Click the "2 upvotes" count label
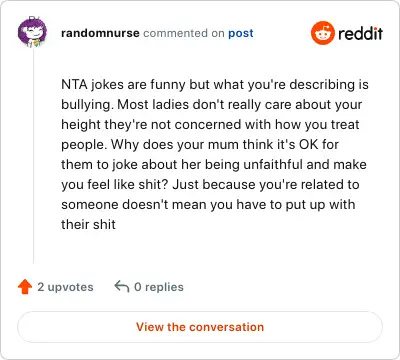Viewport: 400px width, 360px height. point(65,287)
